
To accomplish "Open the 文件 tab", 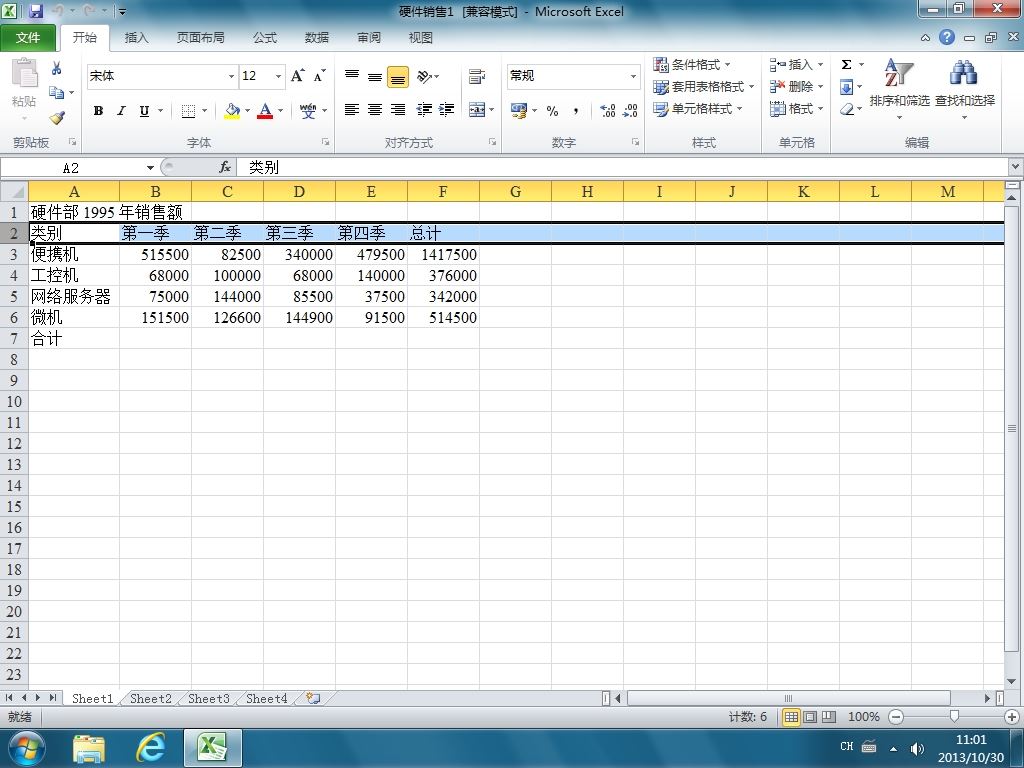I will pyautogui.click(x=27, y=37).
